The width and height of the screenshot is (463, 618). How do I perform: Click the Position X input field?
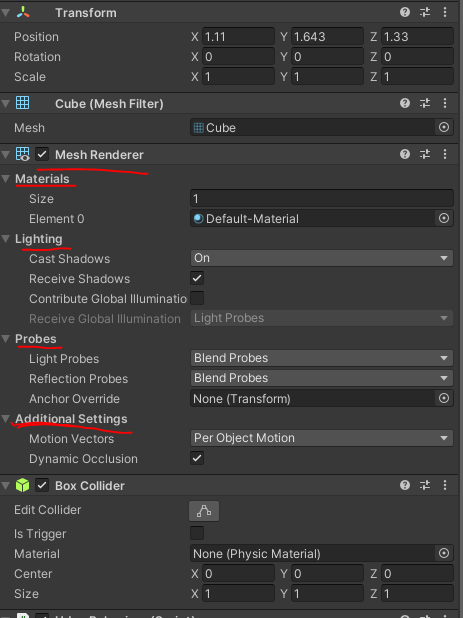238,37
